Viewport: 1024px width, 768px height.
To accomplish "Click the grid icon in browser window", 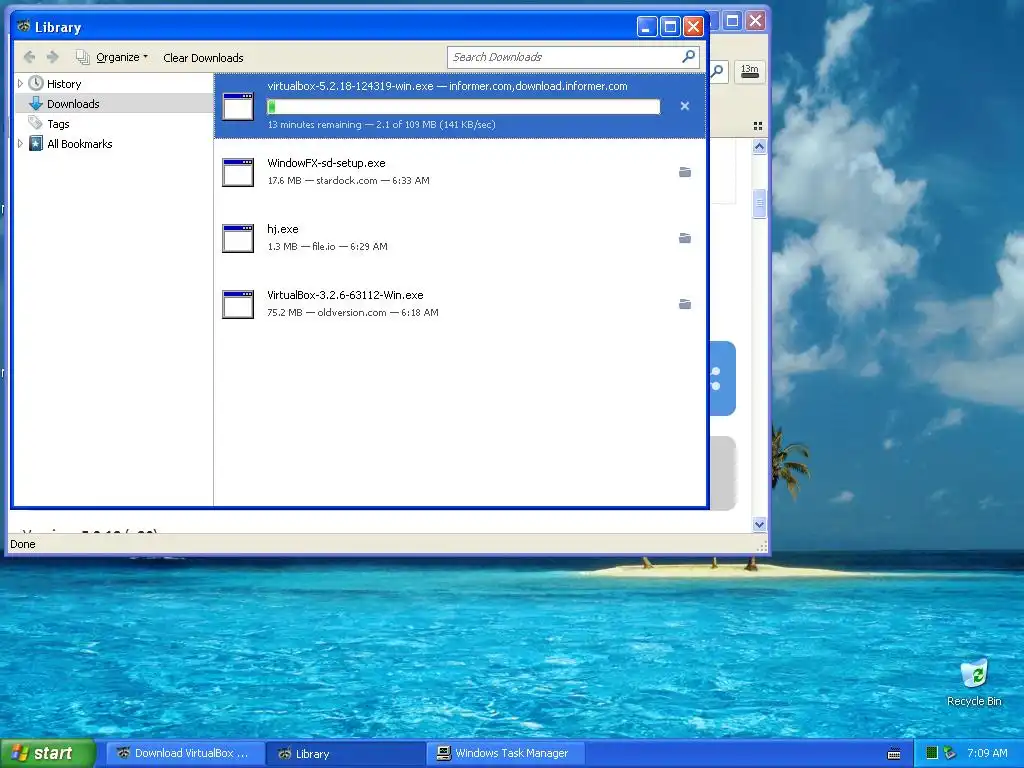I will [758, 126].
